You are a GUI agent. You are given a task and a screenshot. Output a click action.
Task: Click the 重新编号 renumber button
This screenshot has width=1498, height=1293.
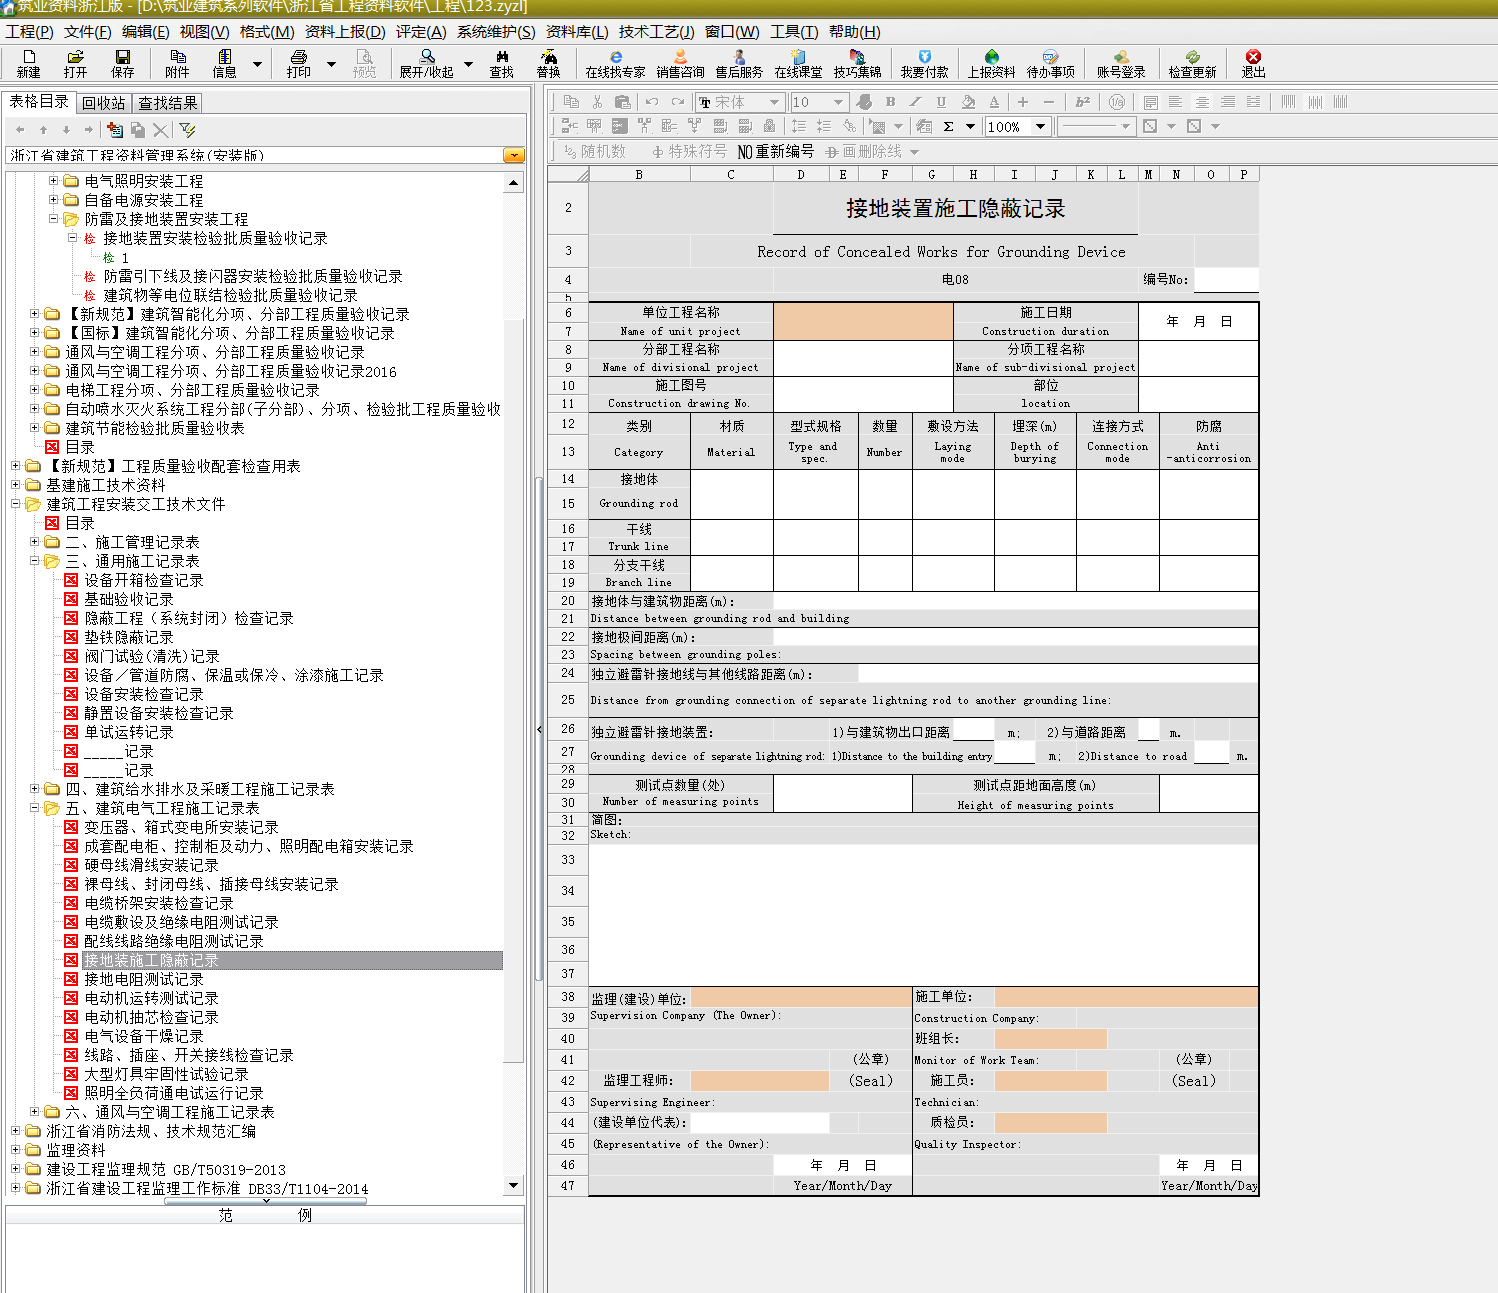(776, 151)
